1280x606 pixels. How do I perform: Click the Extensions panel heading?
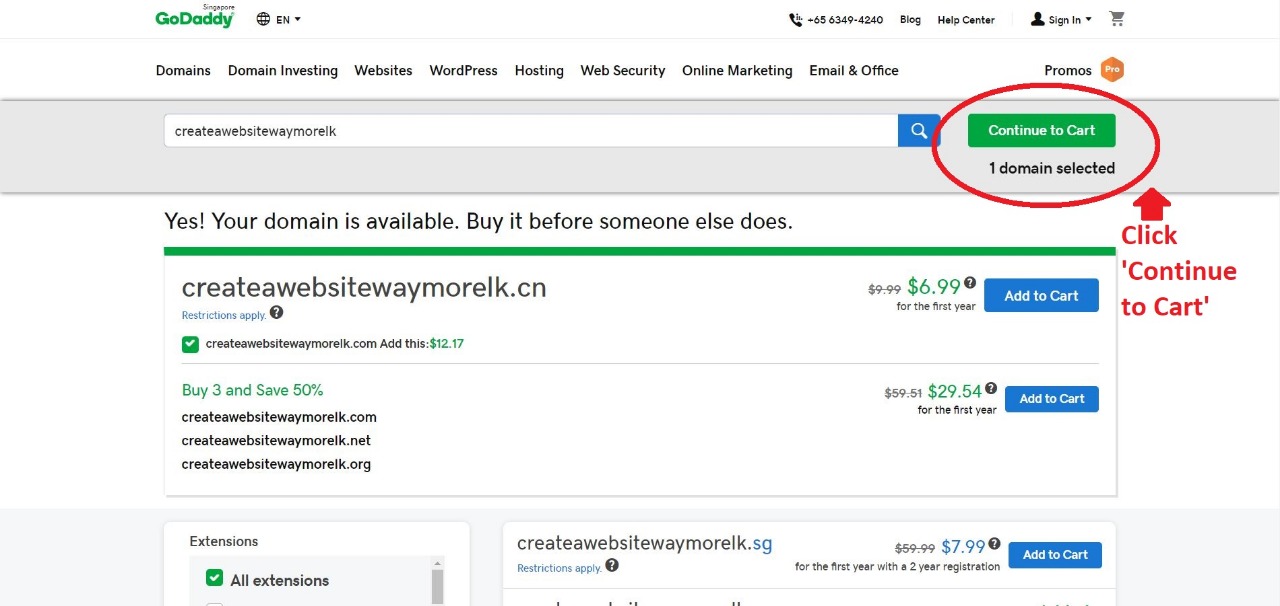pyautogui.click(x=224, y=541)
